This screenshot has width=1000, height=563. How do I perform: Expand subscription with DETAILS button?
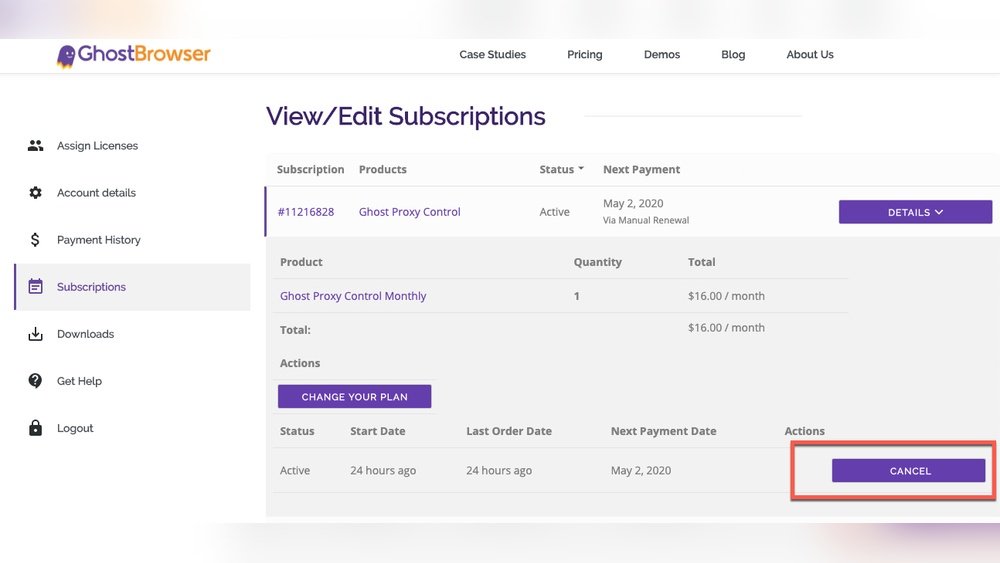point(915,212)
